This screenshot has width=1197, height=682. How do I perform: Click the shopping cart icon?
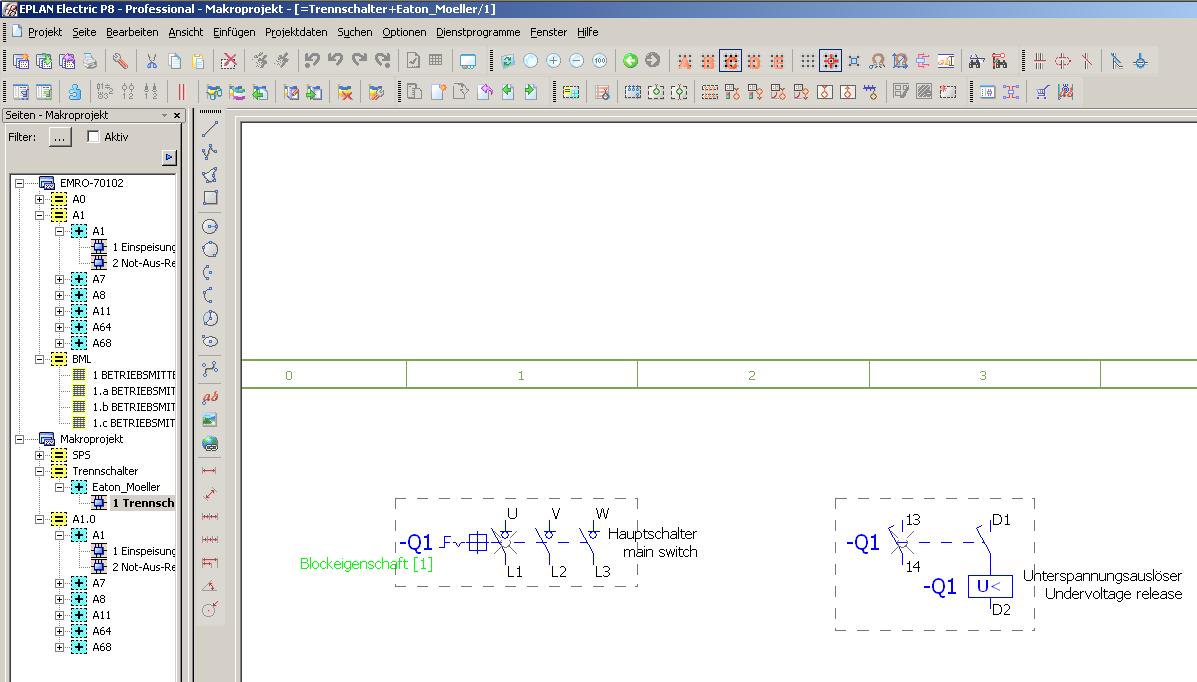click(1041, 92)
